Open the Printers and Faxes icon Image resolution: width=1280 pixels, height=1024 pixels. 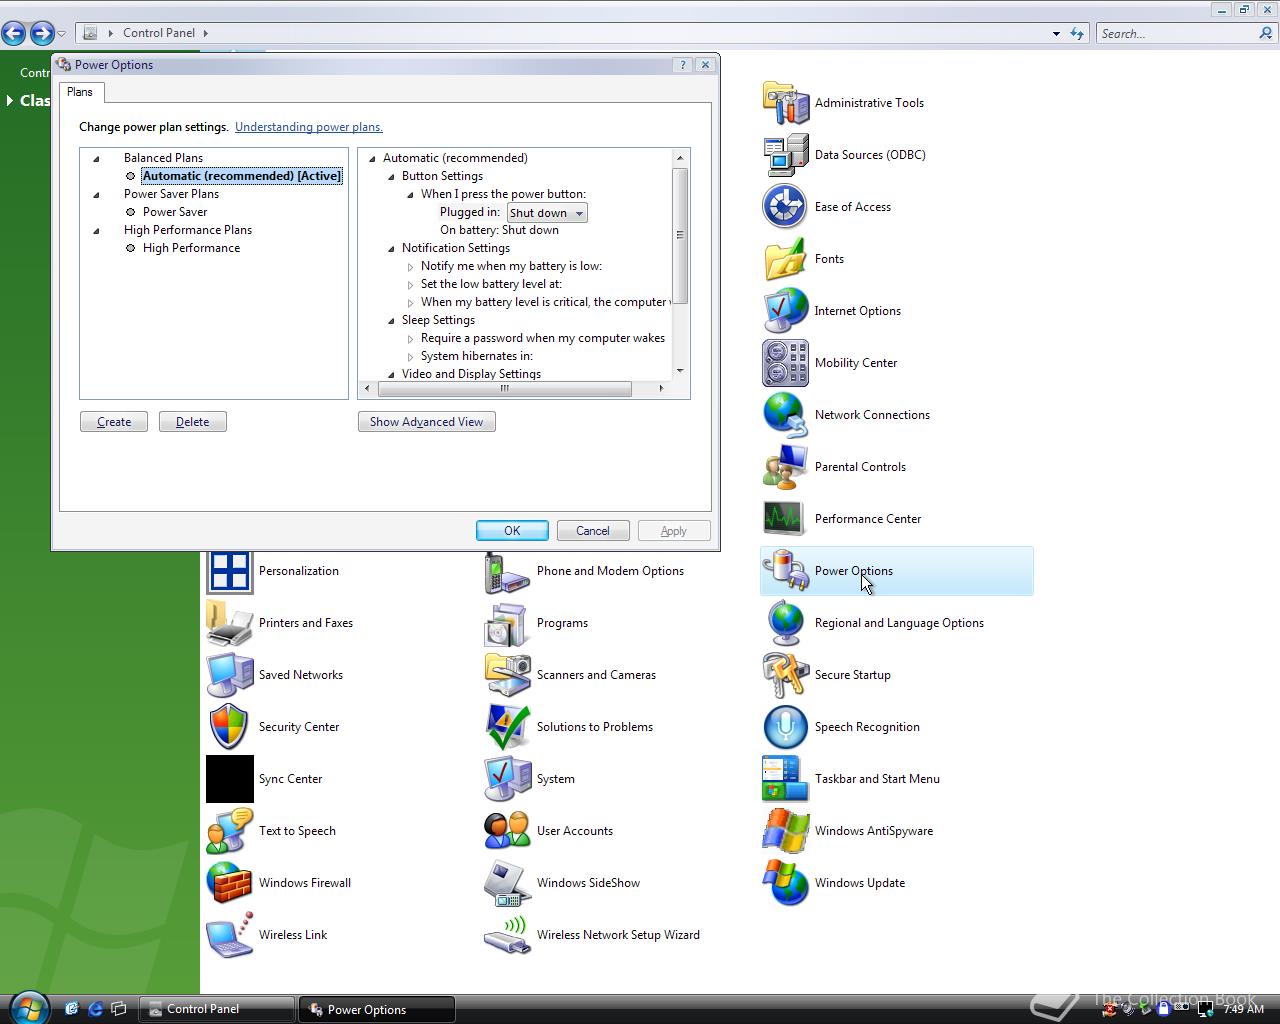point(229,623)
